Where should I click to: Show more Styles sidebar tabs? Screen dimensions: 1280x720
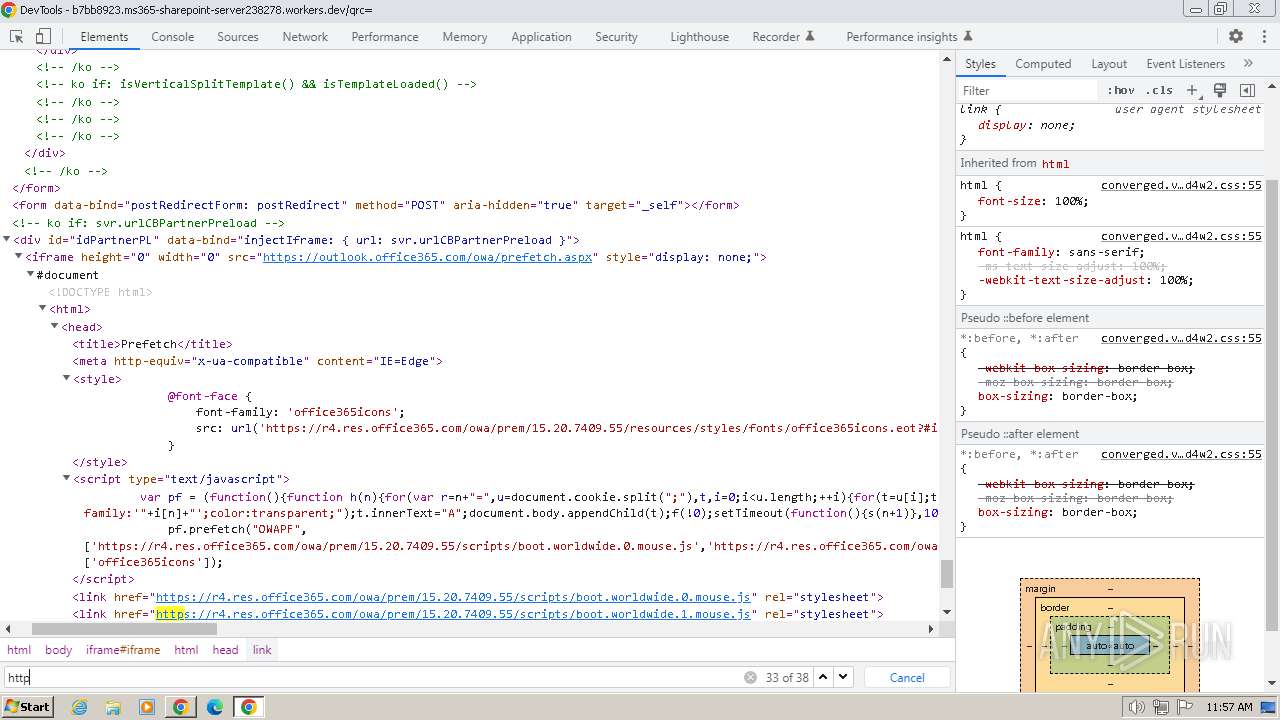tap(1248, 63)
